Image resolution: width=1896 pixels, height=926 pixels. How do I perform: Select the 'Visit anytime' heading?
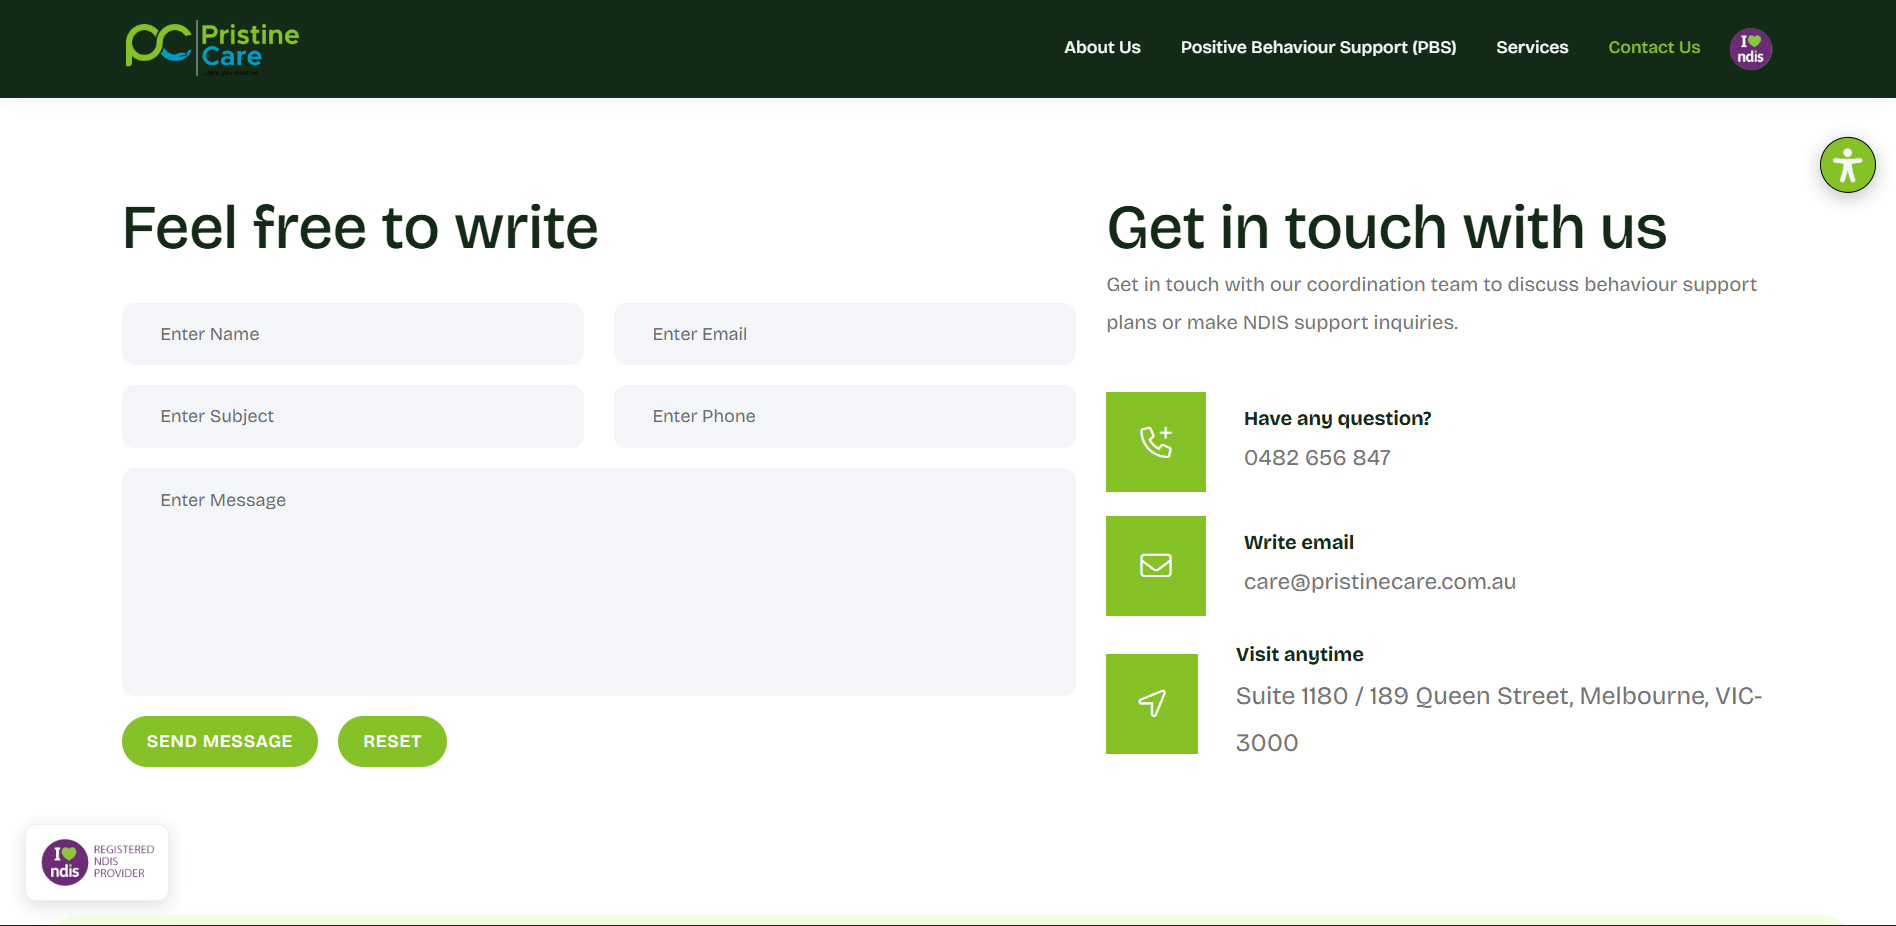[1300, 654]
